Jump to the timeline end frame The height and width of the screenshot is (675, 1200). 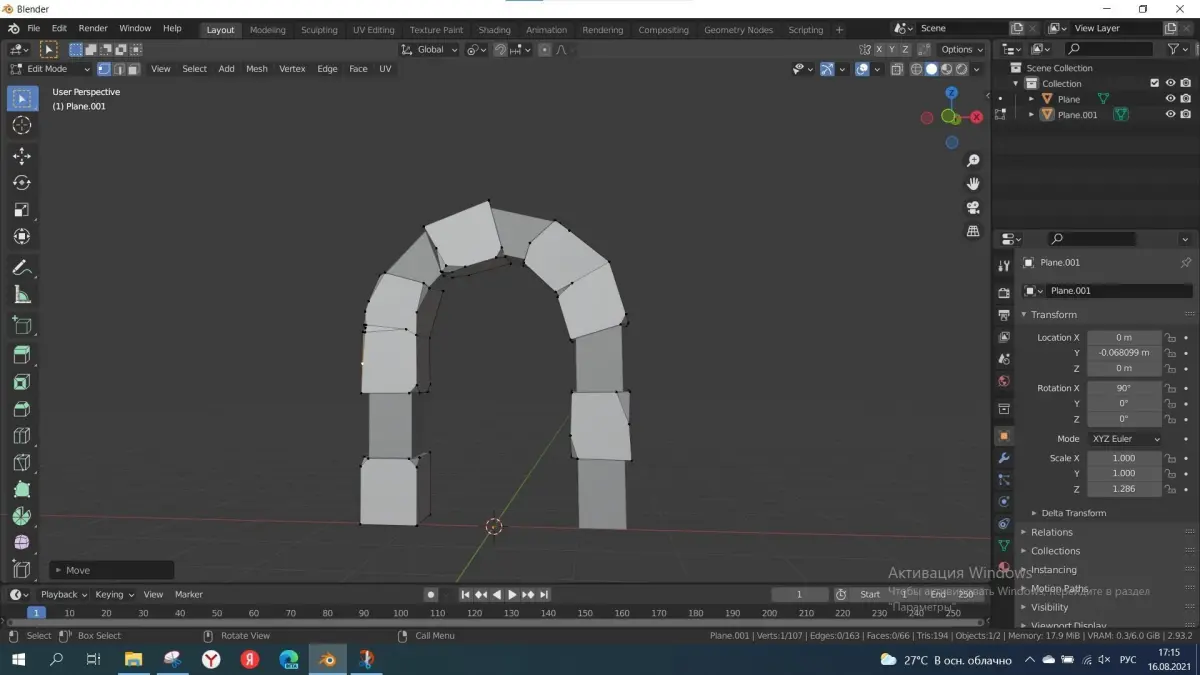[544, 594]
